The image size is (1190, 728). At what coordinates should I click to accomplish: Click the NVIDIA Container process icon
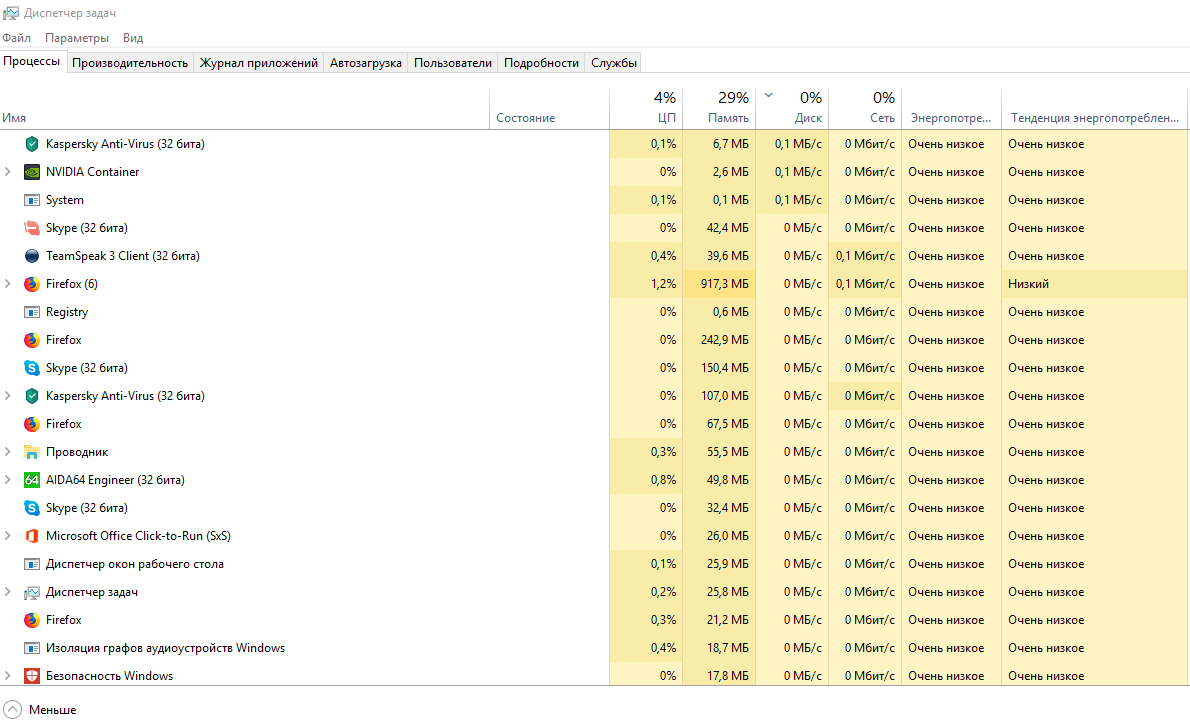(31, 172)
